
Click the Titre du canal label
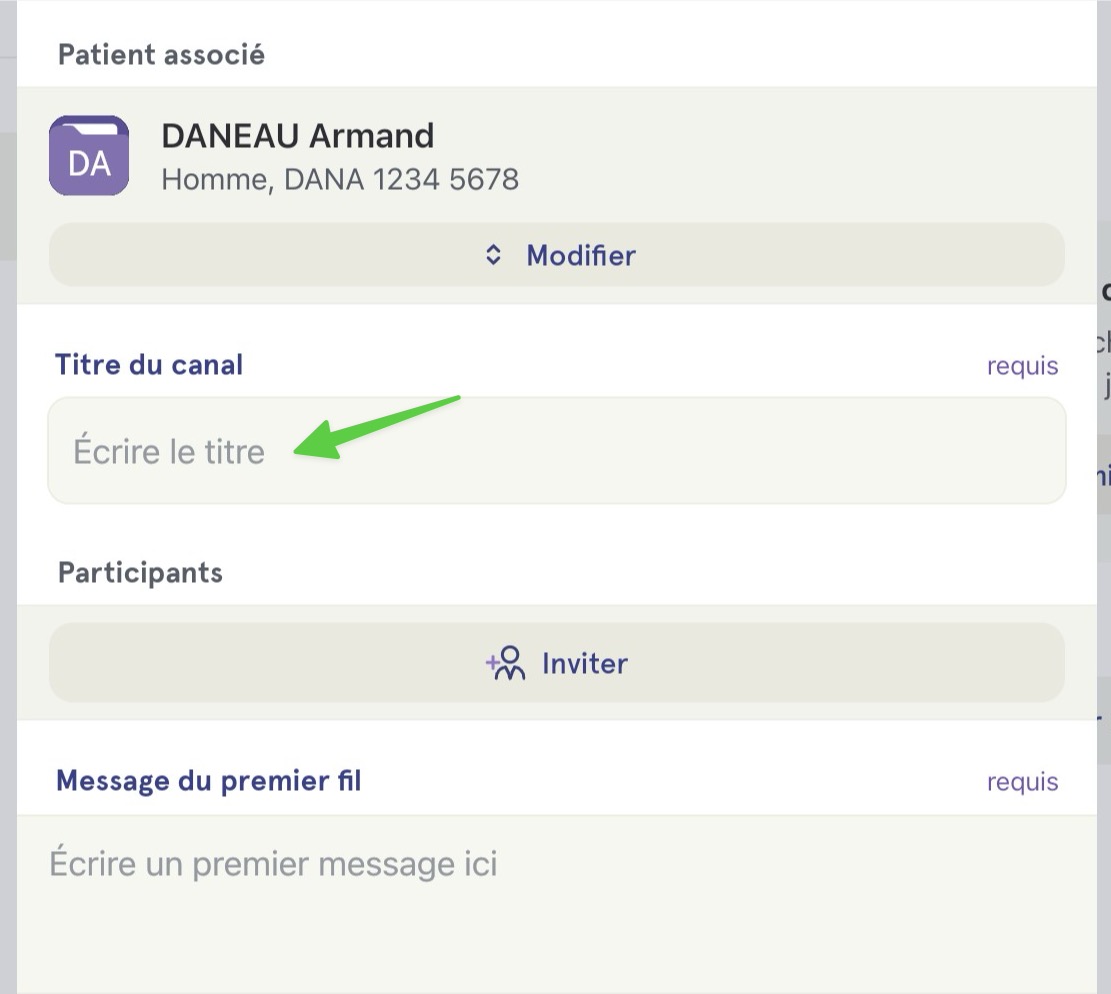[149, 365]
